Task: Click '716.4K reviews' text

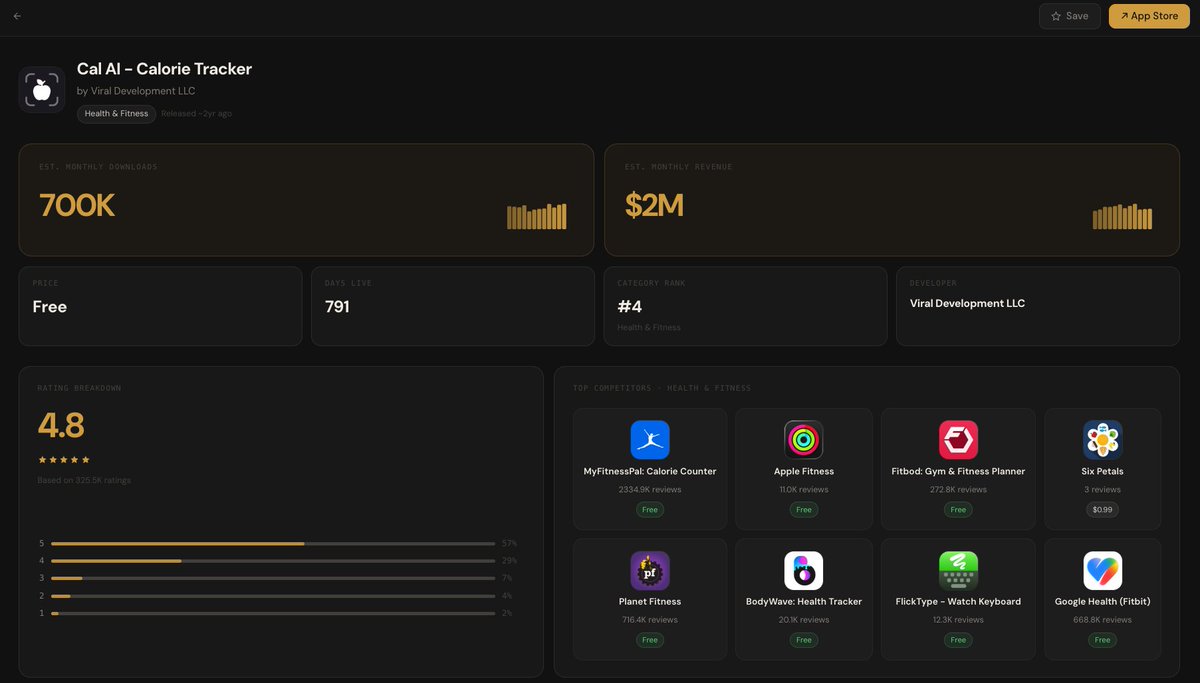Action: coord(650,620)
